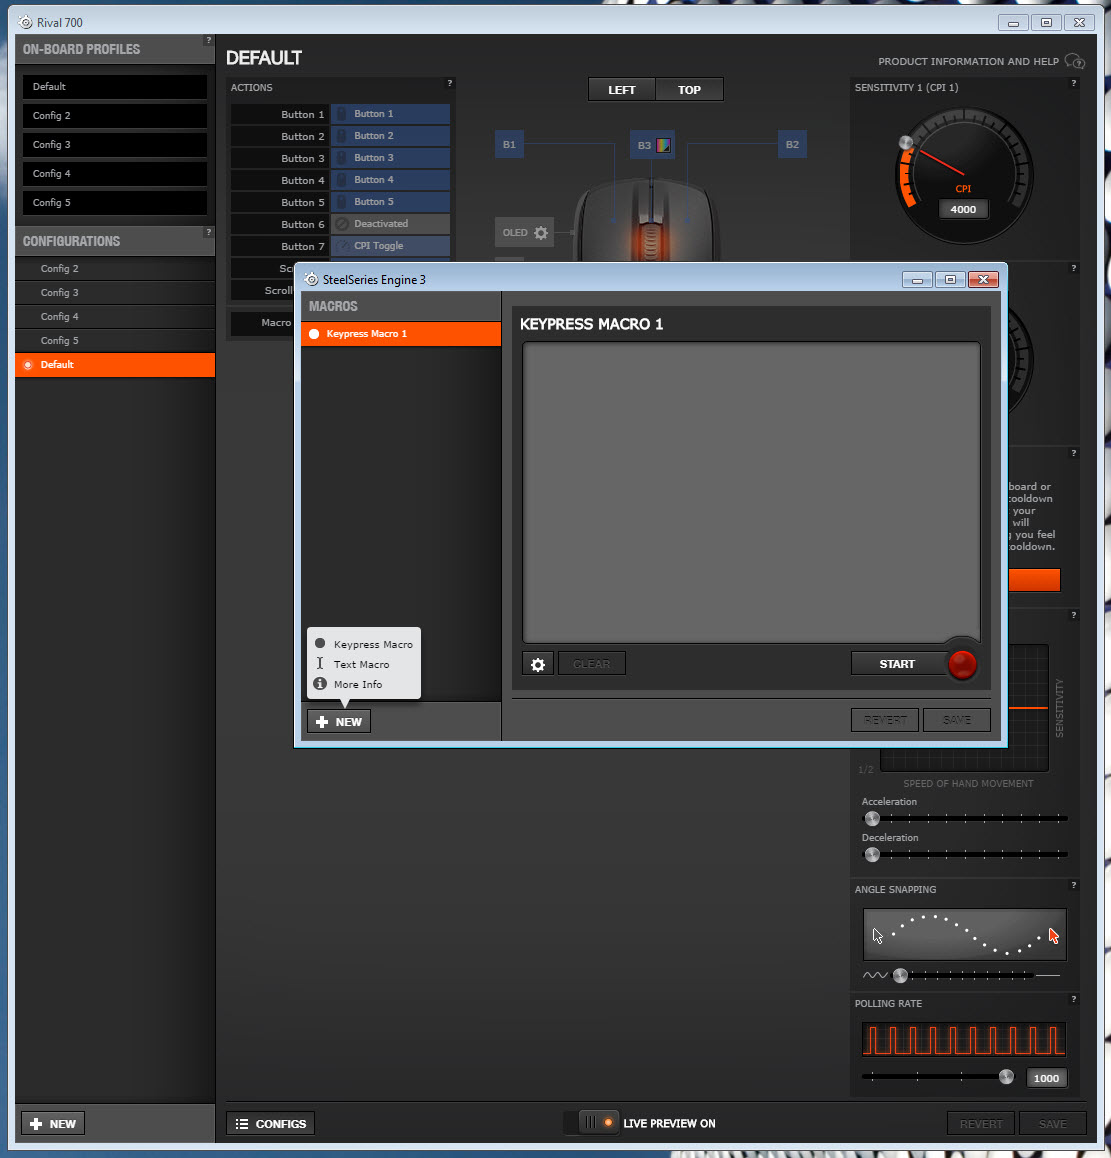Click Sensitivity section help question mark
Screen dimensions: 1111x1158
click(1073, 83)
